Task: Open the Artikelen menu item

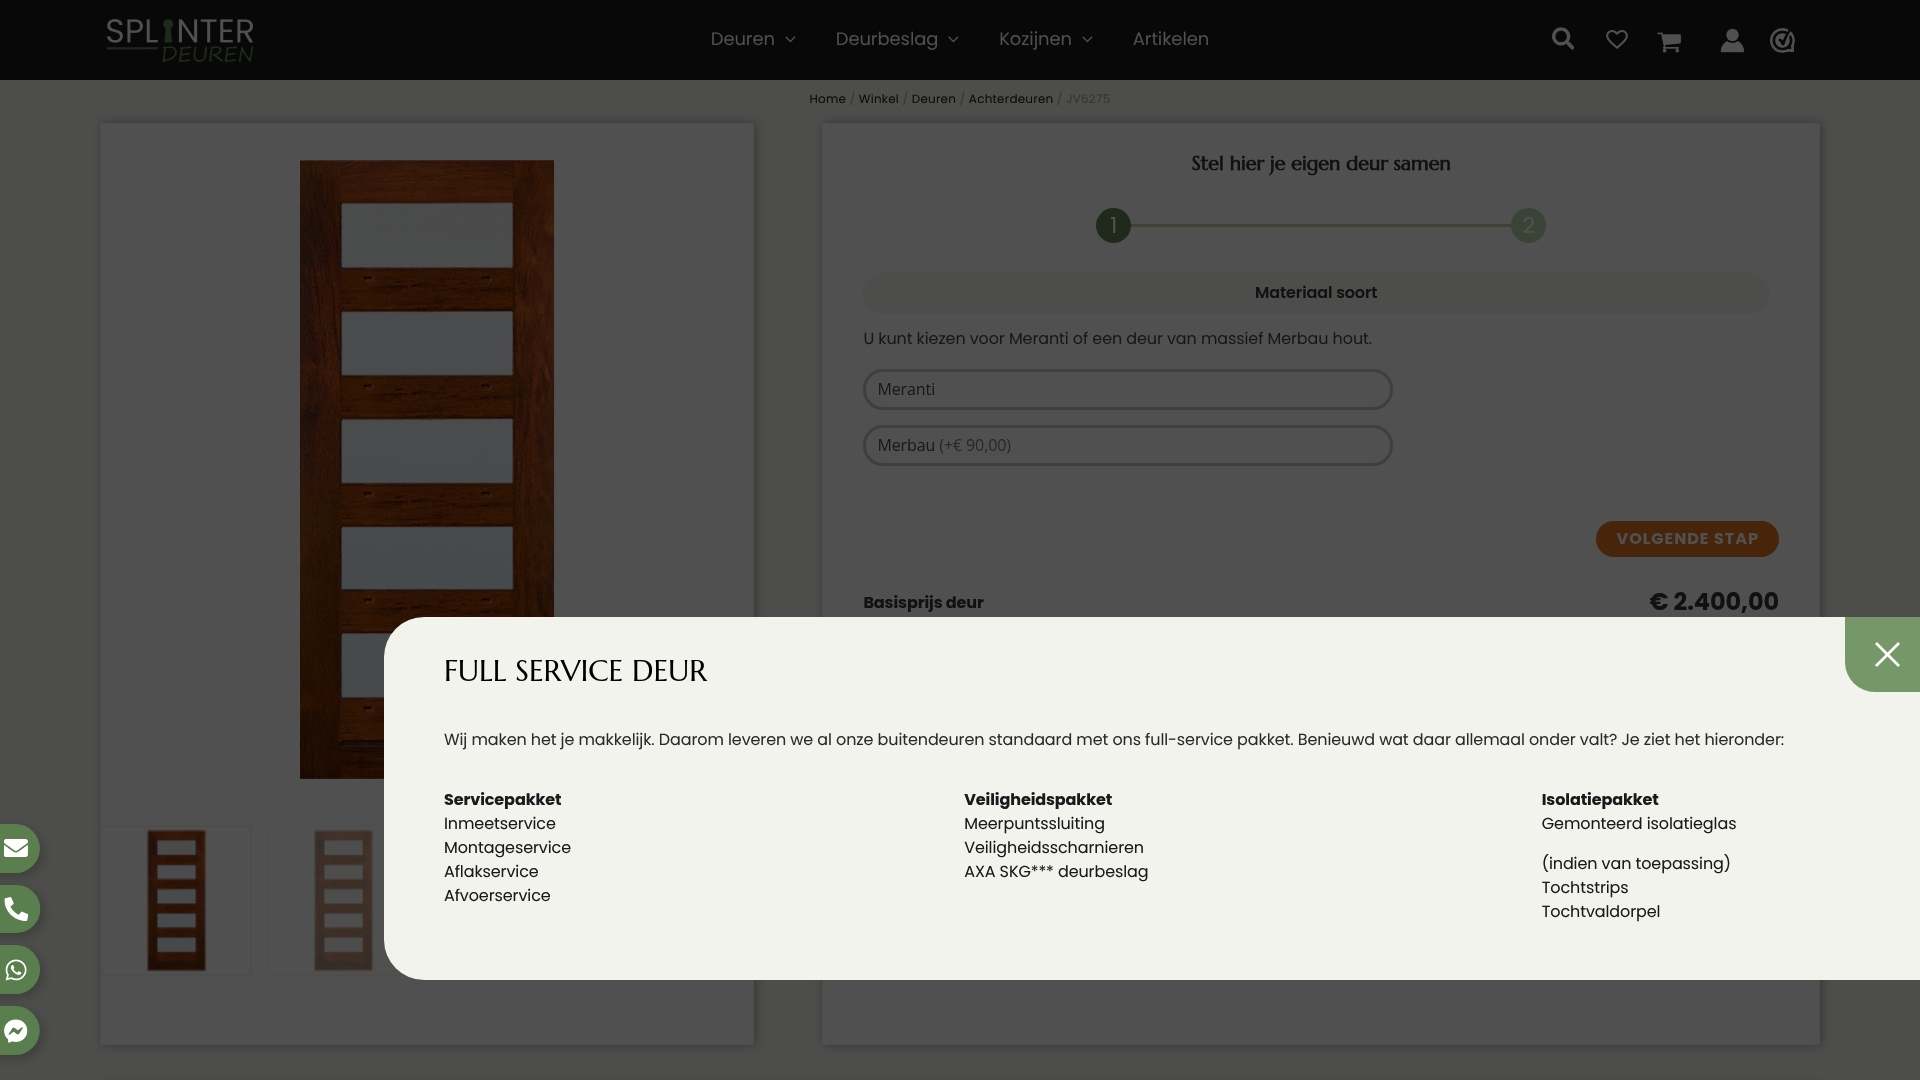Action: click(x=1170, y=39)
